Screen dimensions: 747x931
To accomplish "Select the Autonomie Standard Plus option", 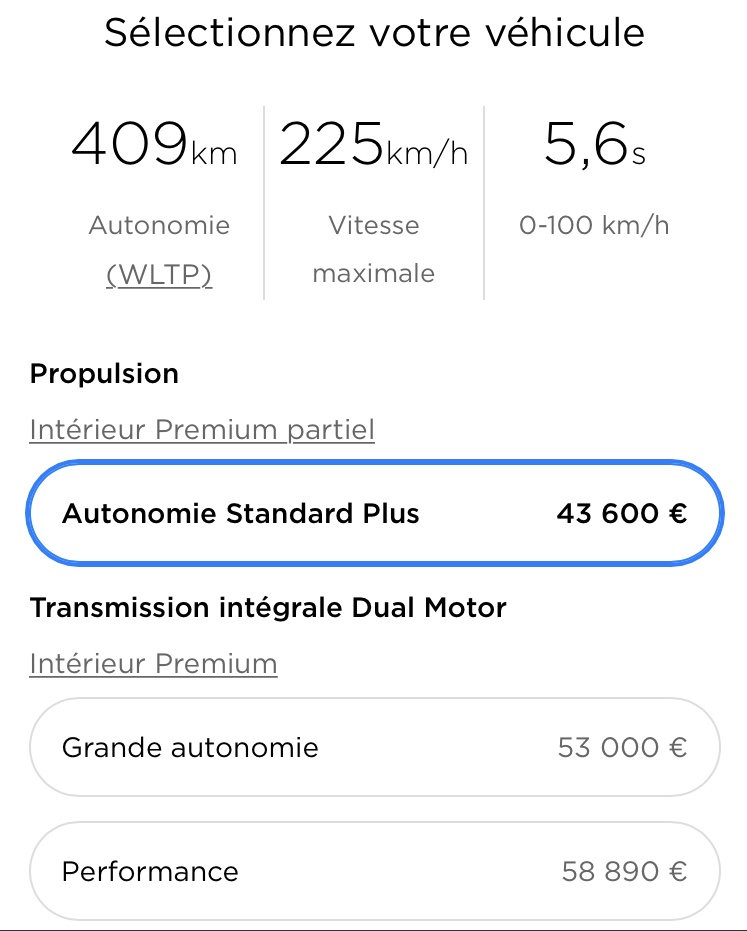I will (241, 514).
